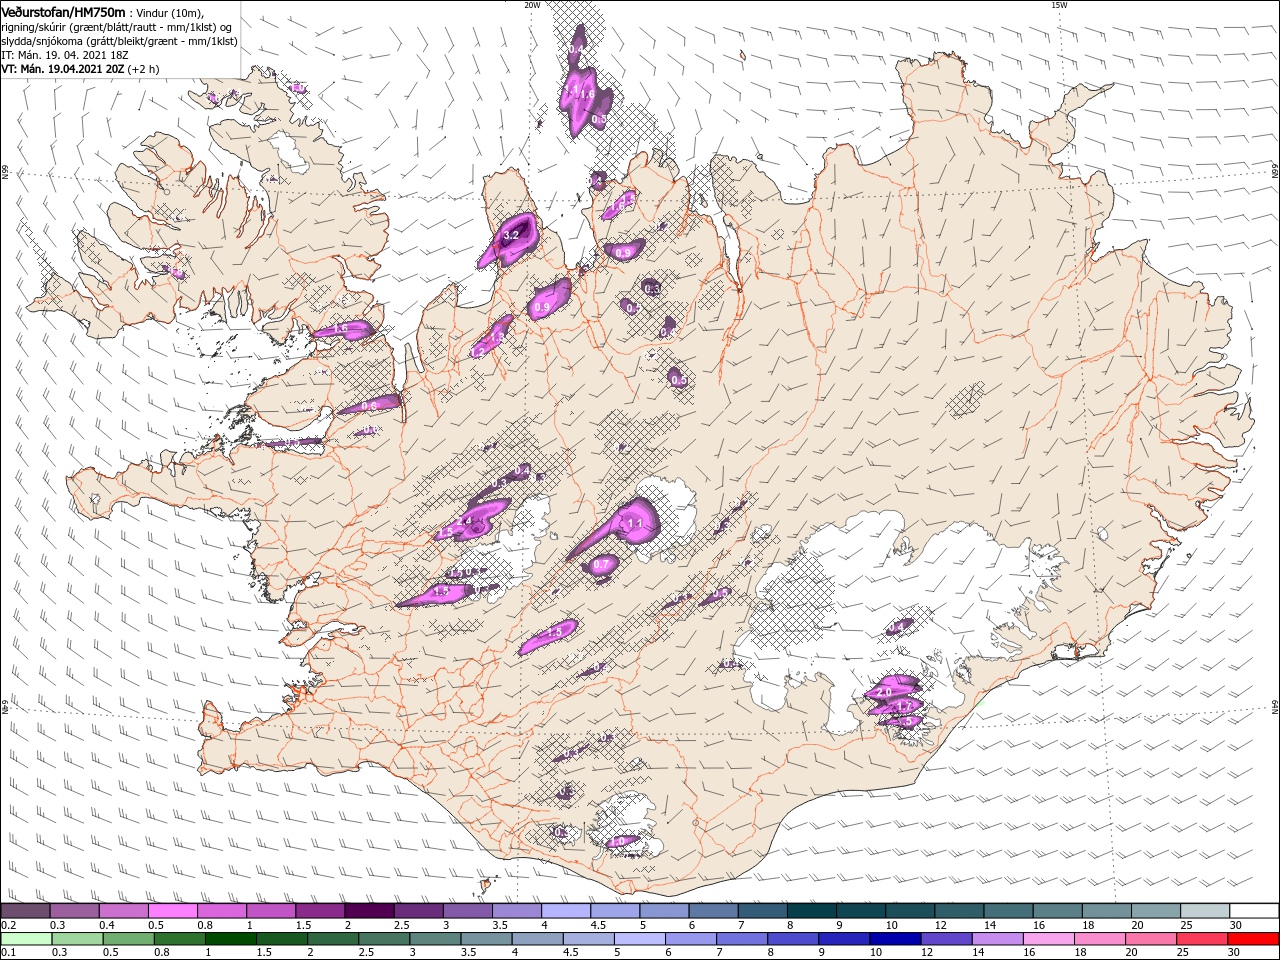Click the 'IT: Mán. 19. 04. 2021 18Z' line
This screenshot has width=1280, height=960.
click(63, 55)
